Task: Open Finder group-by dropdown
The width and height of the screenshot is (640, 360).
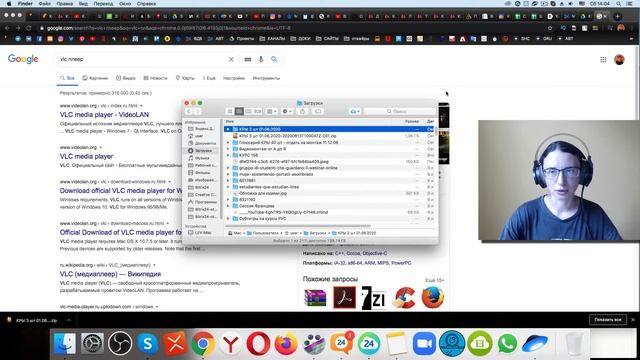Action: click(x=271, y=111)
